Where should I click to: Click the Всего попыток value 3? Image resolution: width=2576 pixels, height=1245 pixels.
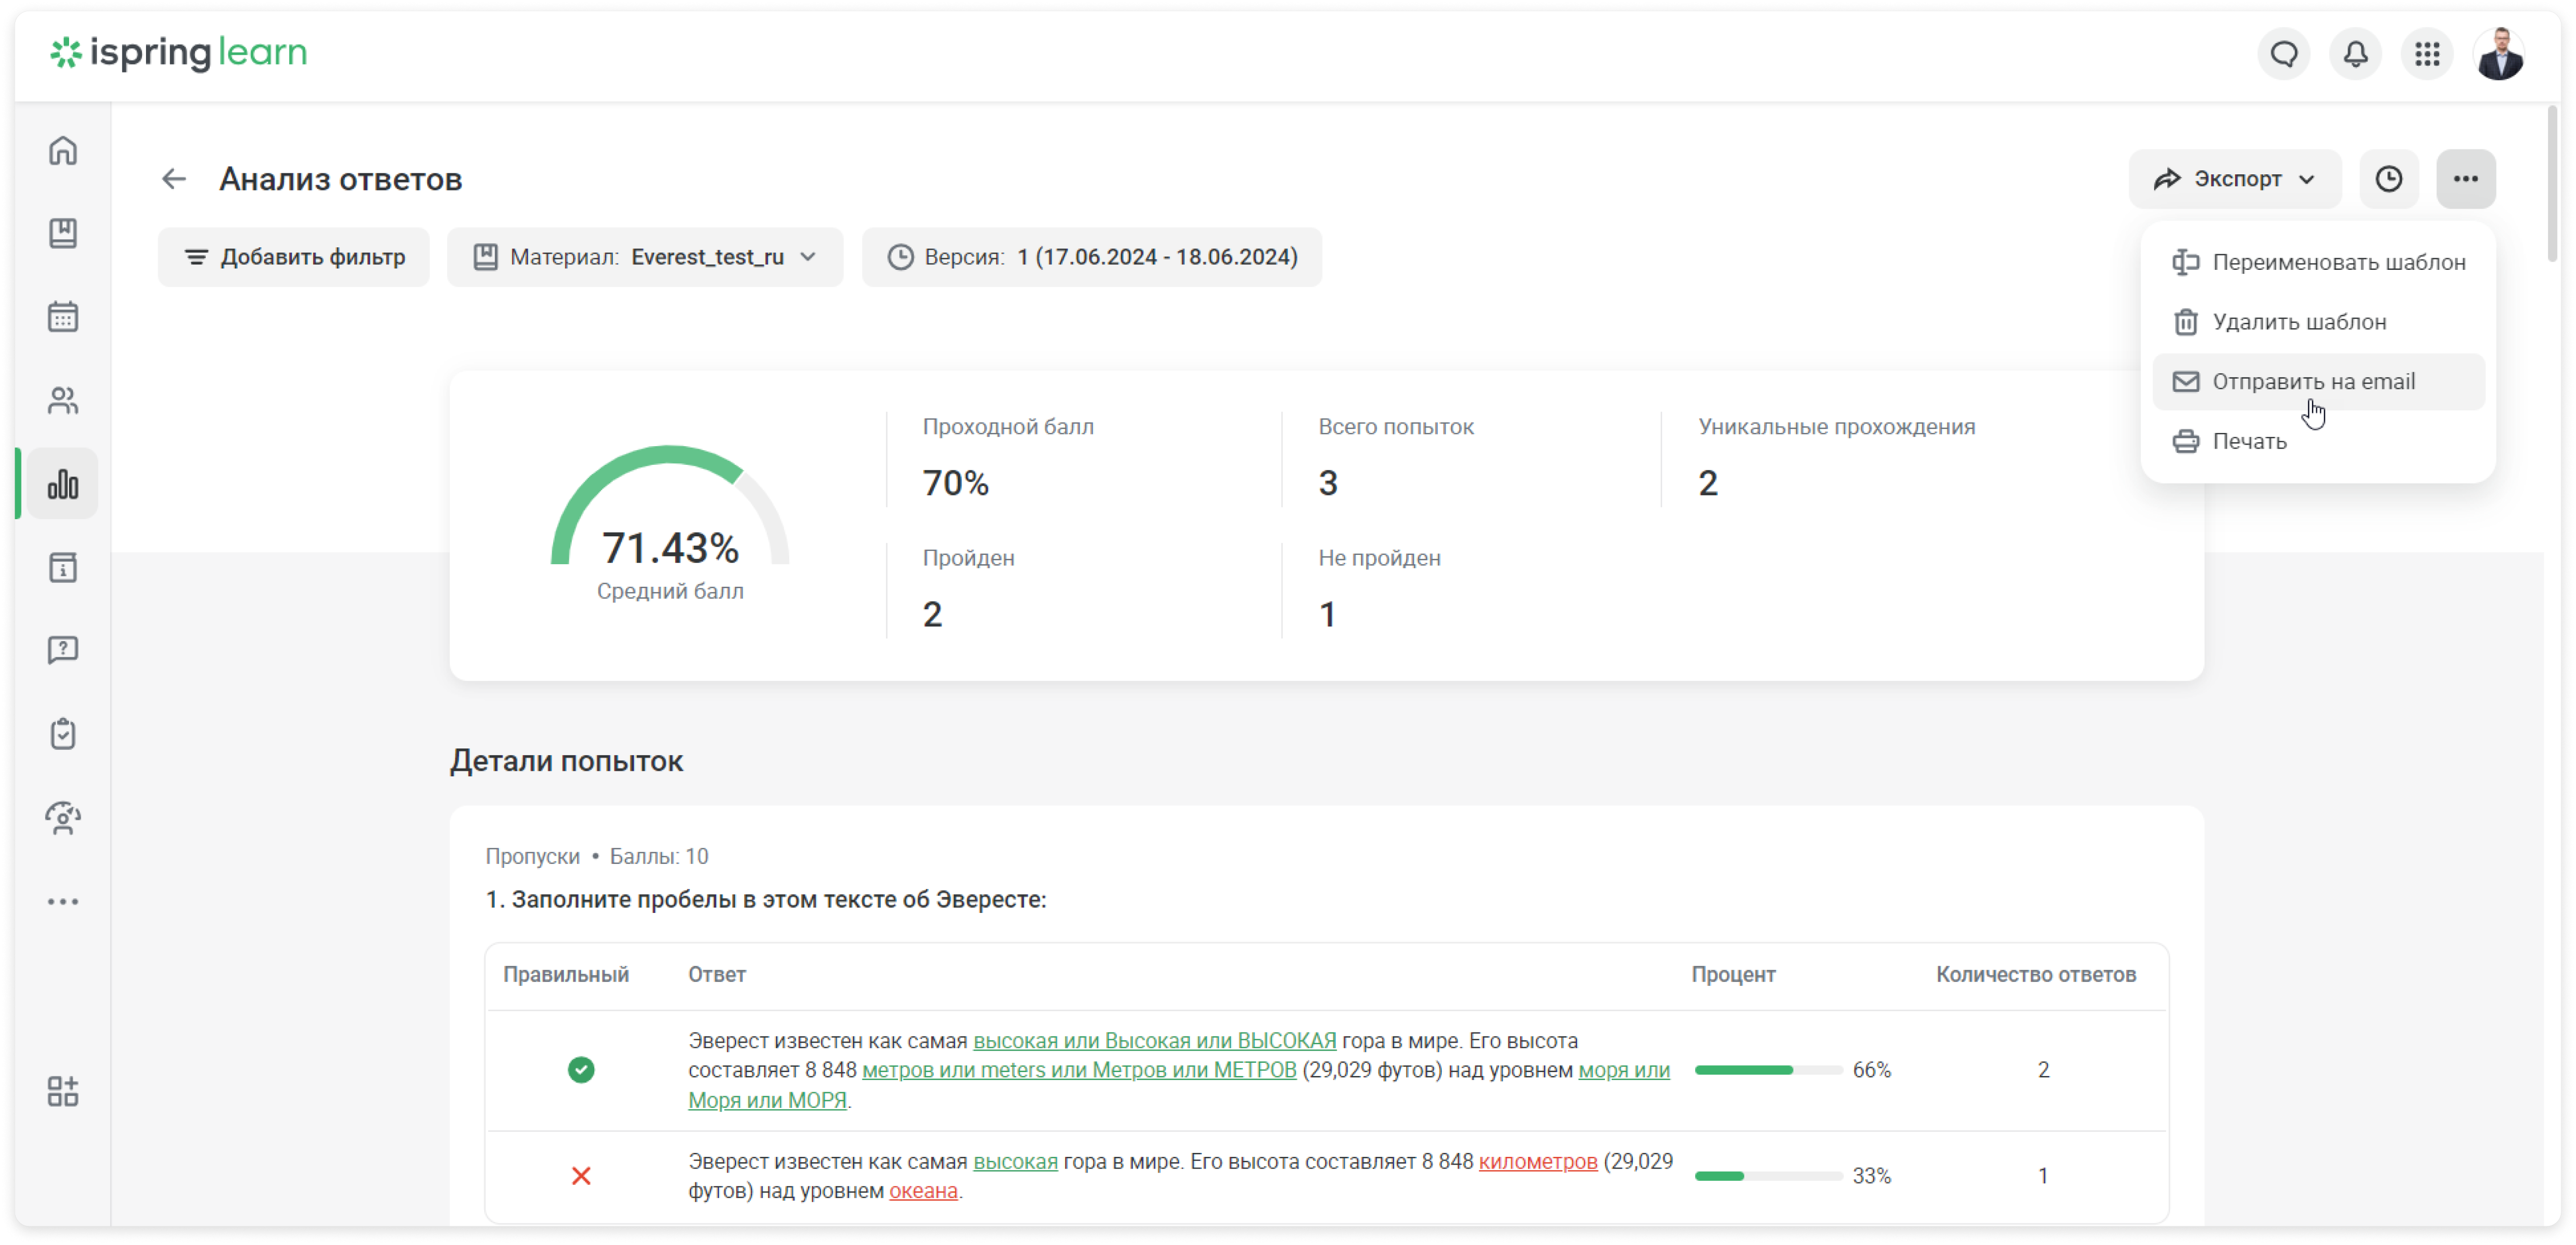(1327, 483)
